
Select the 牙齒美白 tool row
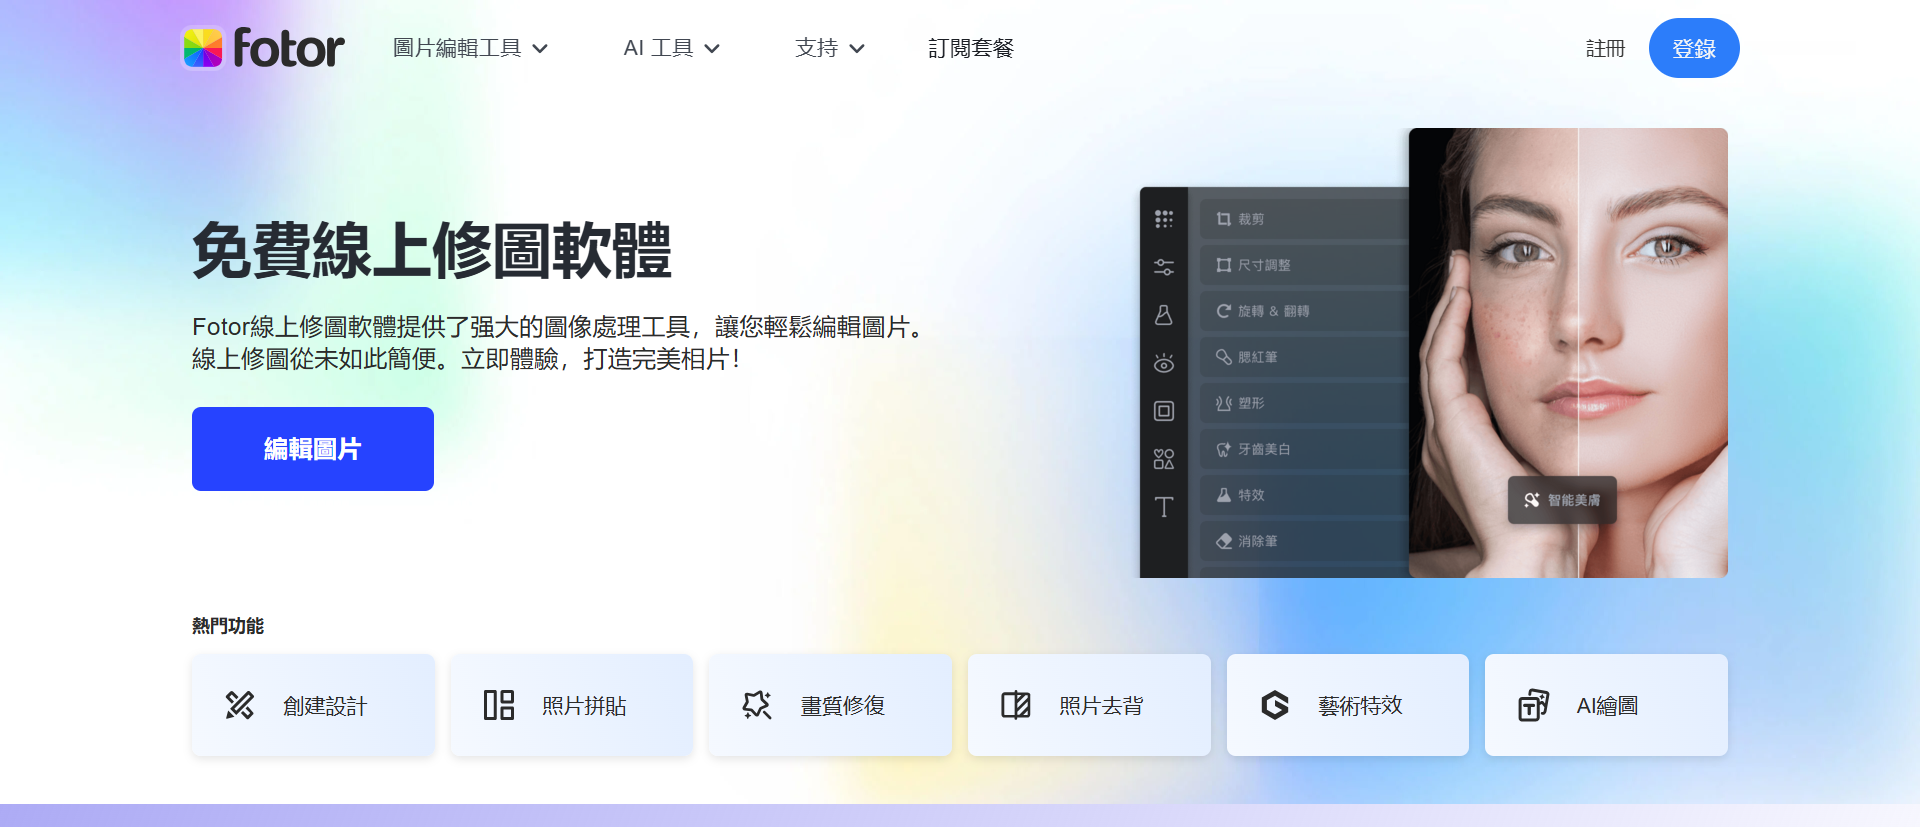coord(1305,449)
